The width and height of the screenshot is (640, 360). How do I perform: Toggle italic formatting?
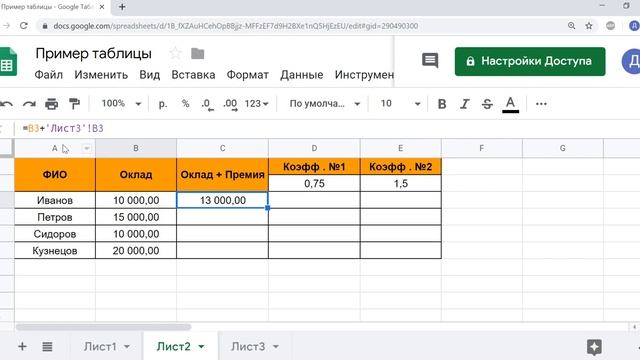click(464, 104)
